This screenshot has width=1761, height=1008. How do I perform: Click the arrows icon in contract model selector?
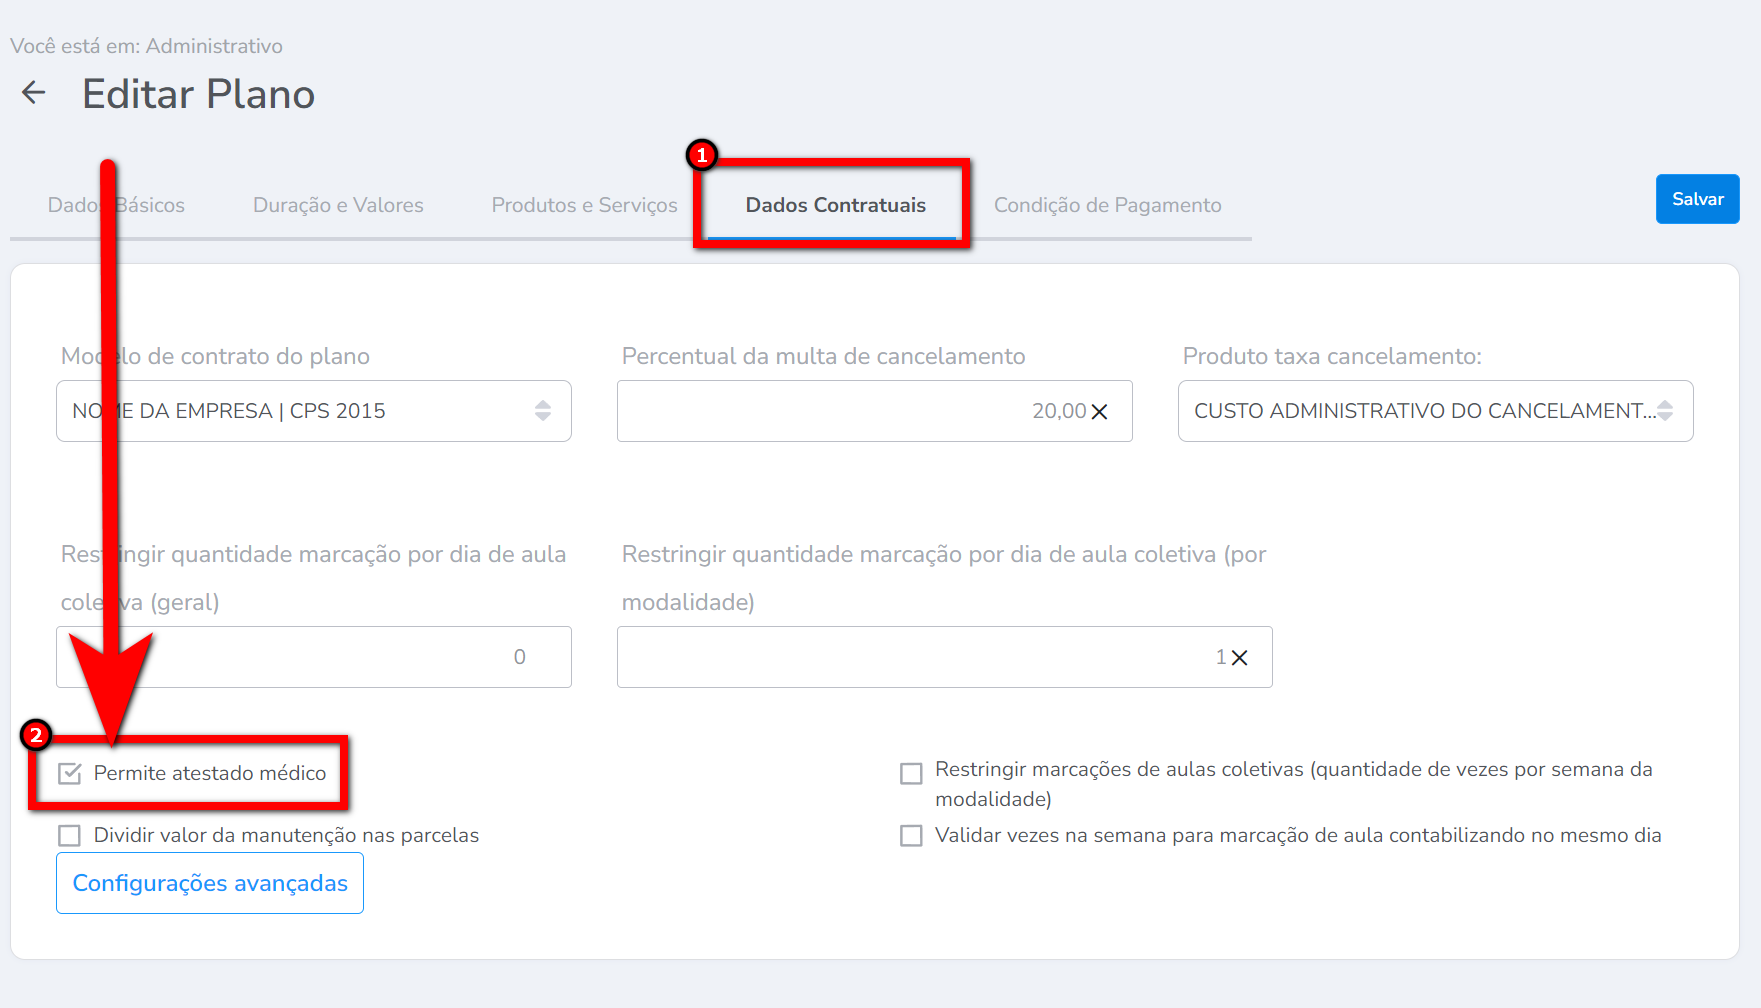click(x=542, y=411)
